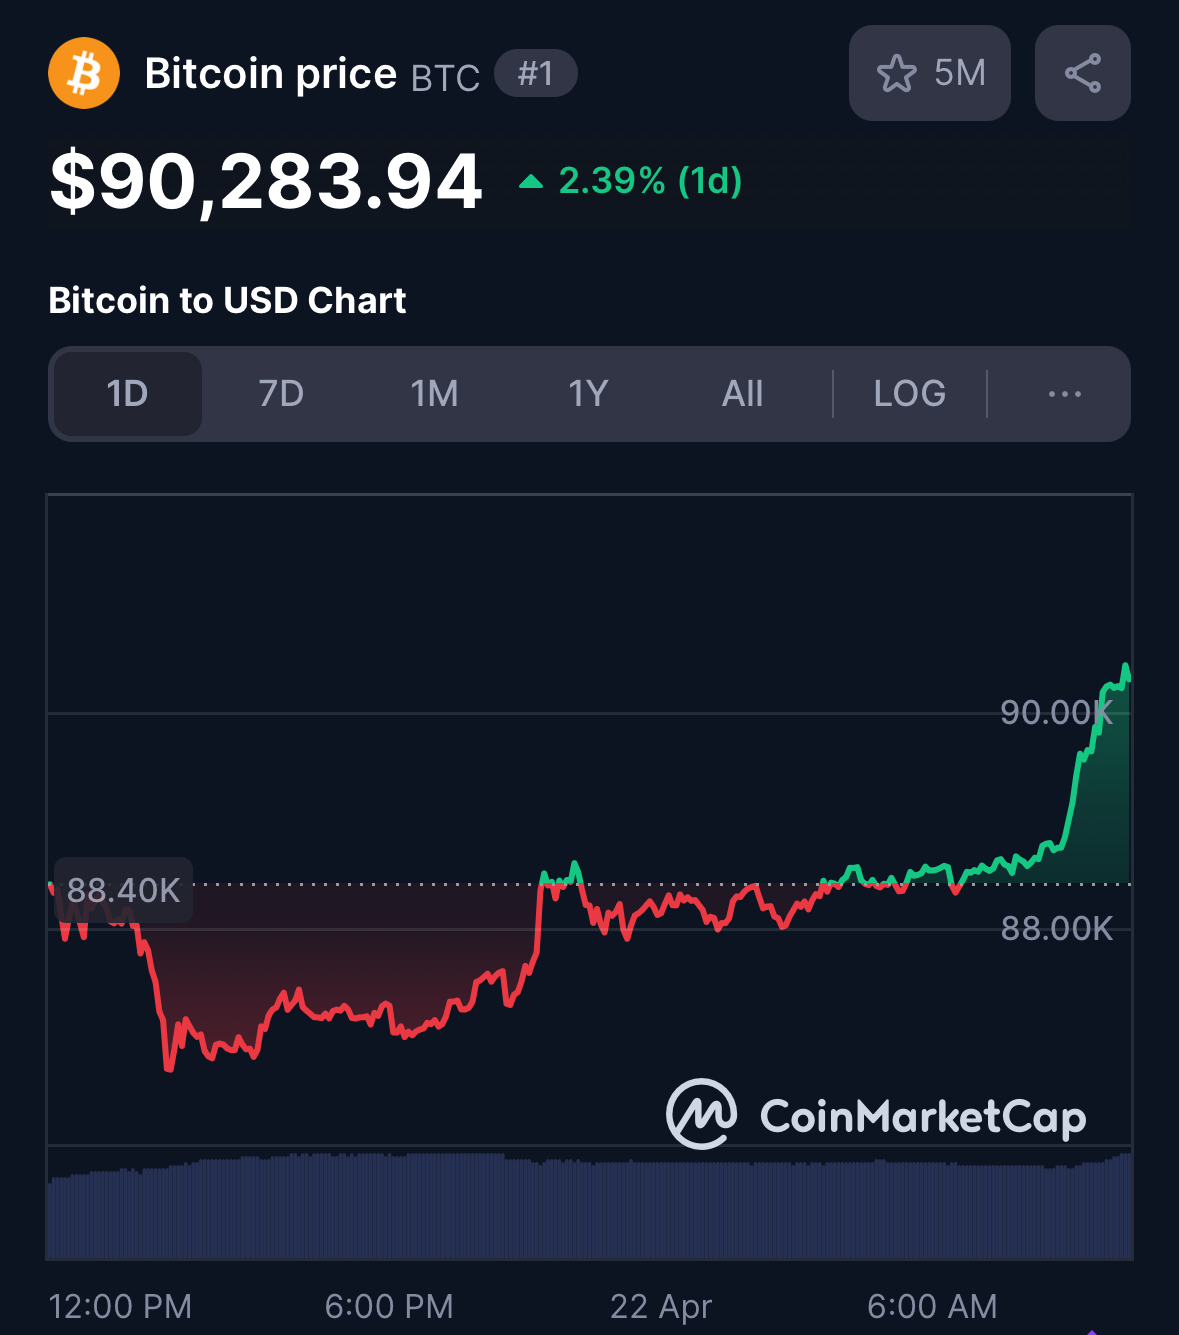Click the 5M watchlist count

[x=960, y=73]
